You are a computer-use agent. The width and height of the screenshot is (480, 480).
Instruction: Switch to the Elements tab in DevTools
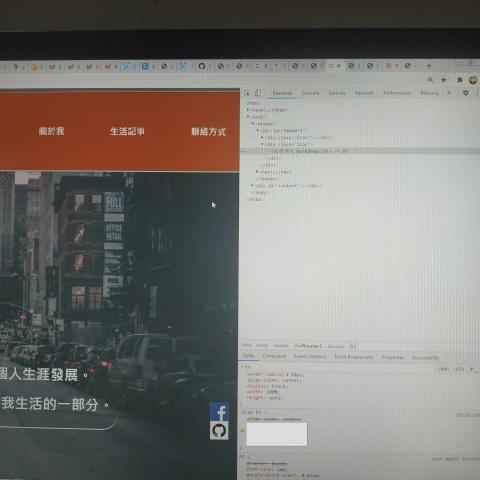point(282,93)
